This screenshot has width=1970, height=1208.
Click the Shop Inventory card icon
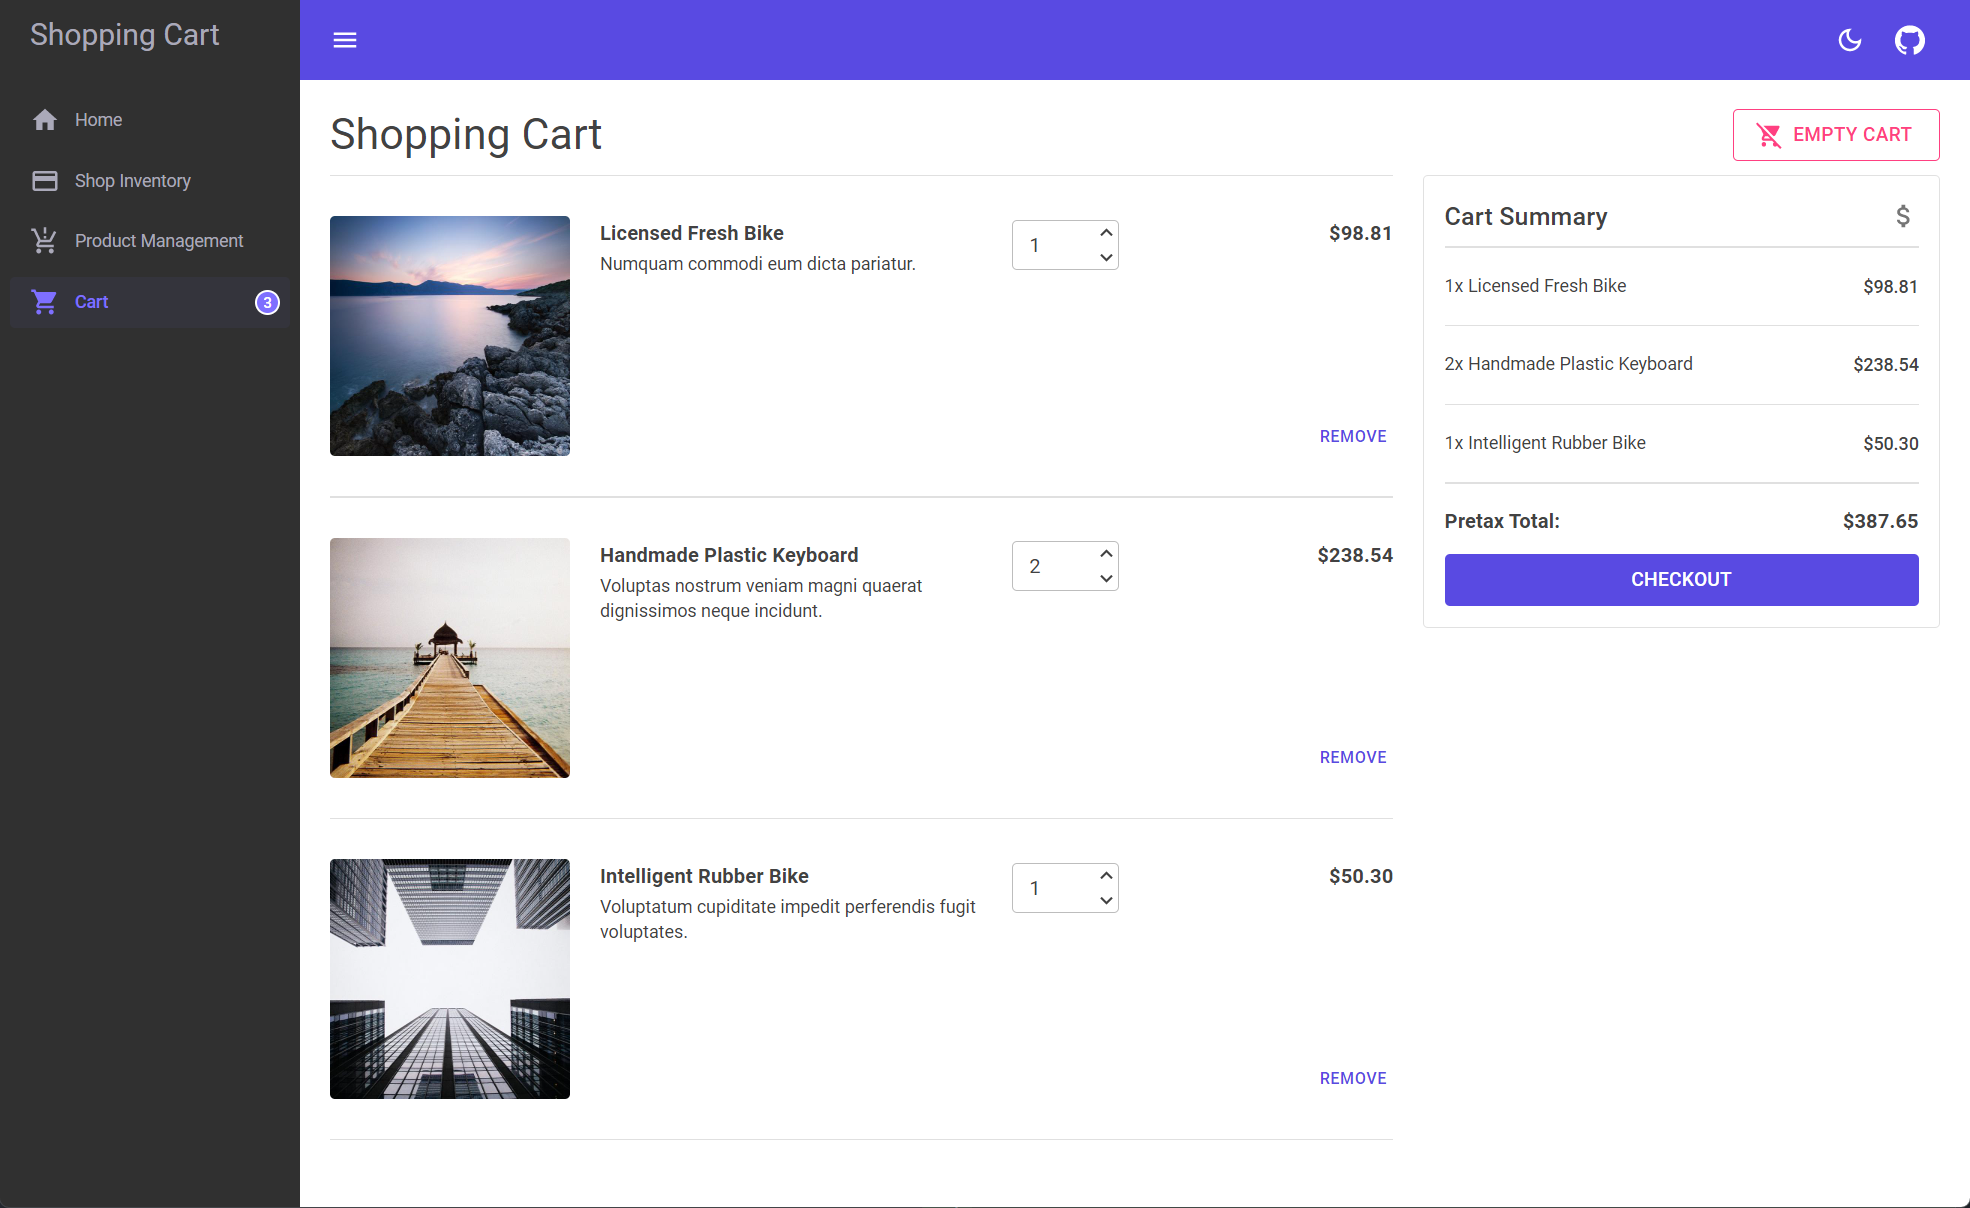(45, 181)
